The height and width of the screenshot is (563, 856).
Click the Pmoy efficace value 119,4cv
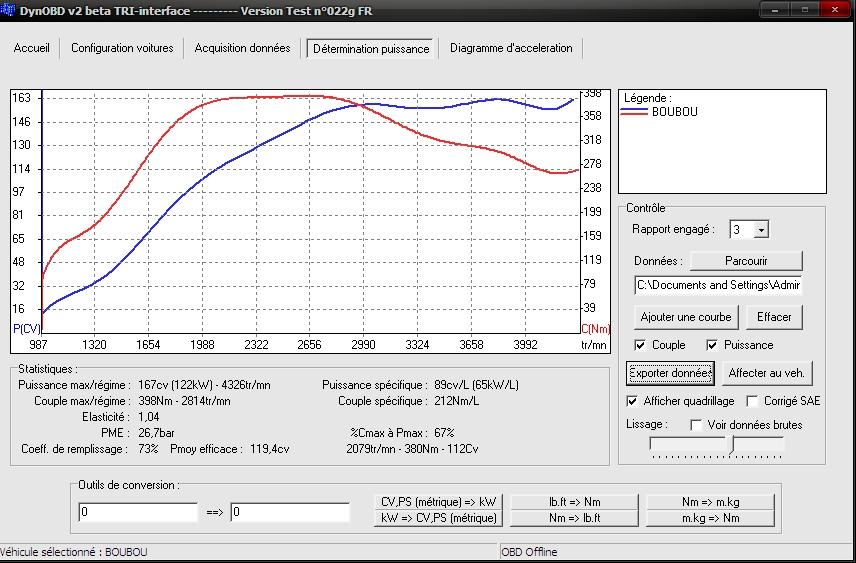click(x=270, y=449)
